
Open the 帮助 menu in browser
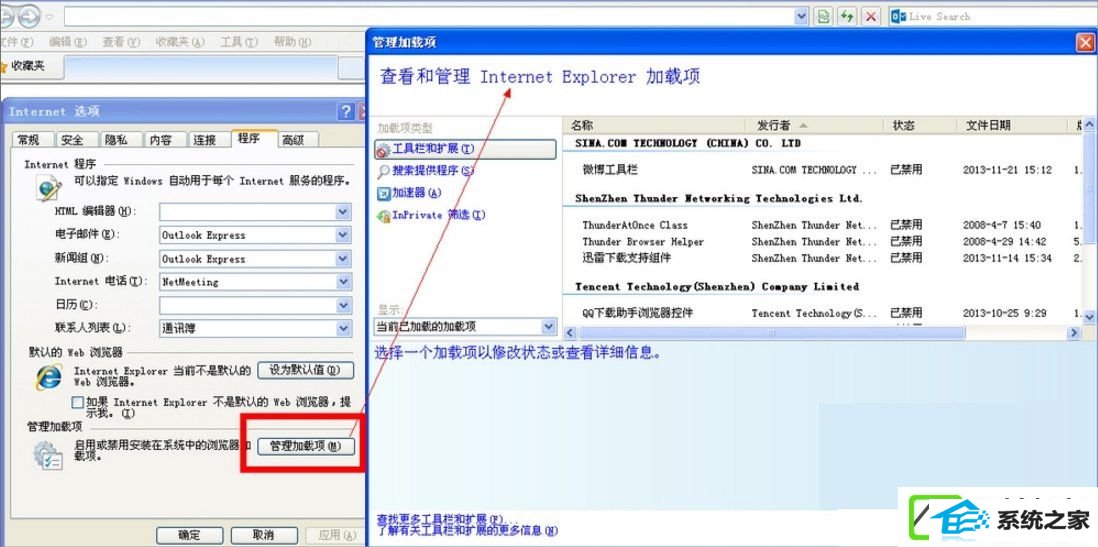[x=293, y=42]
